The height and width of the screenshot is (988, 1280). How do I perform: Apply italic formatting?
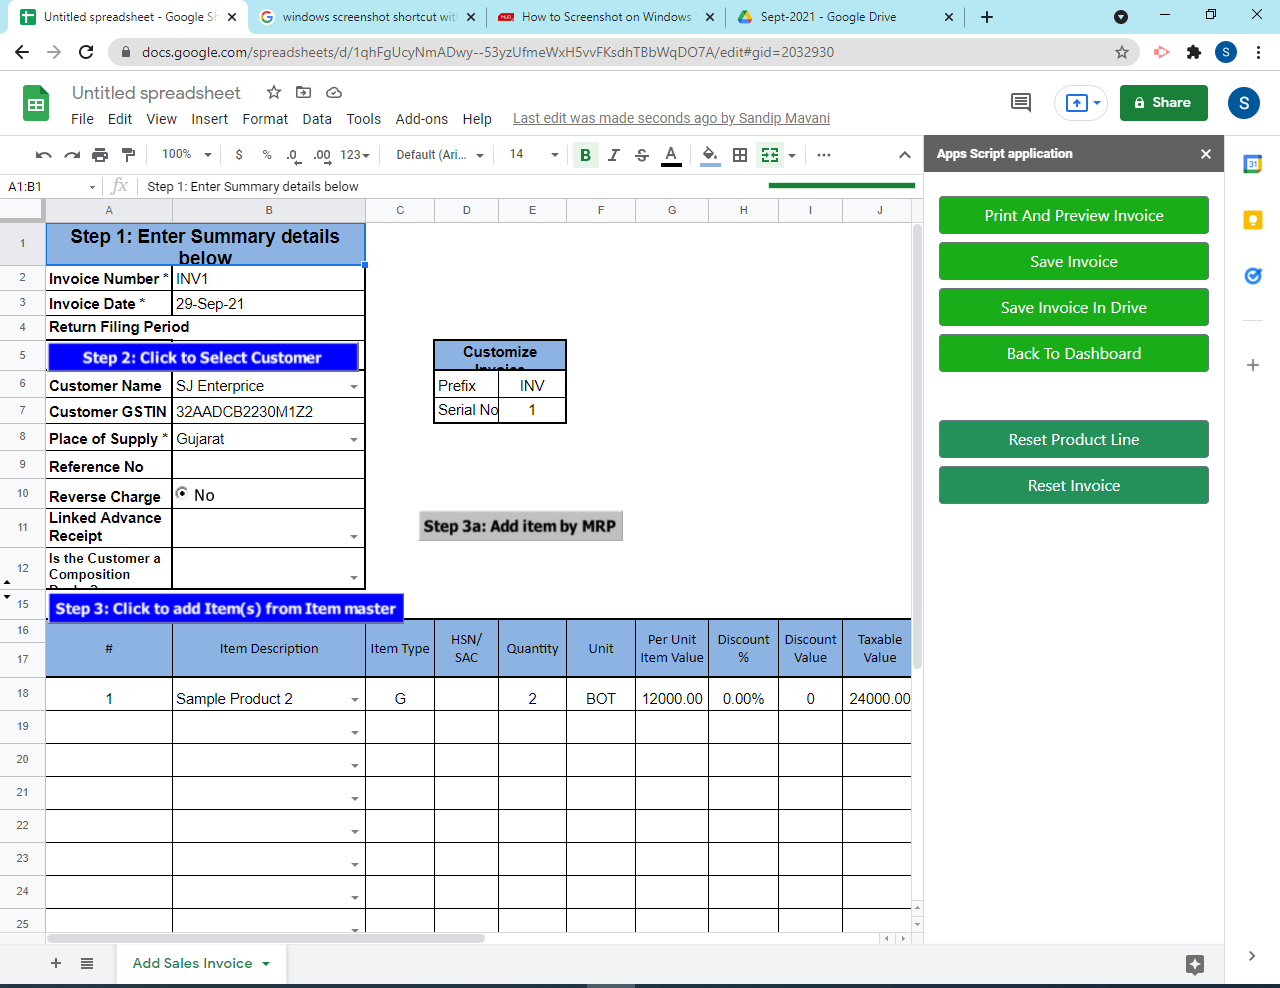point(613,155)
